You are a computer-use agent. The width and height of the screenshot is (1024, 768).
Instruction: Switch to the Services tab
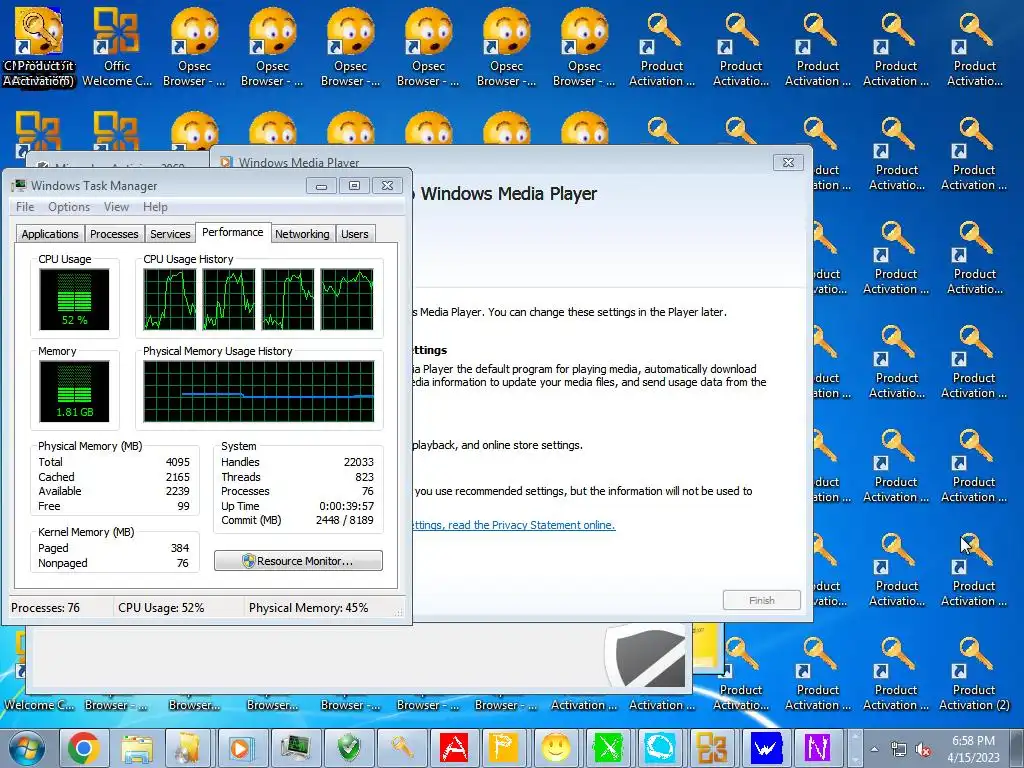(170, 234)
